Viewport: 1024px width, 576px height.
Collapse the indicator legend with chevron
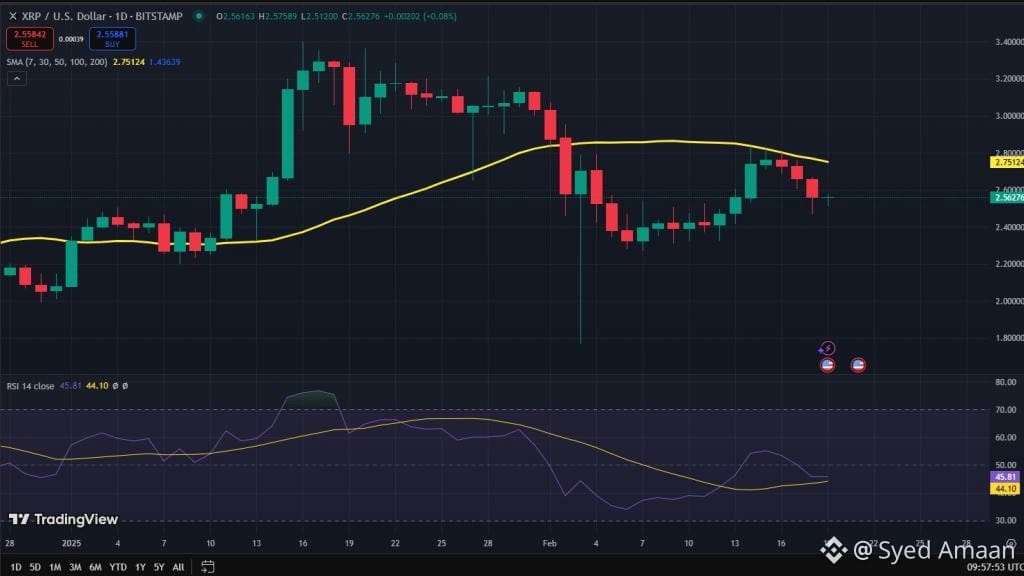click(16, 78)
